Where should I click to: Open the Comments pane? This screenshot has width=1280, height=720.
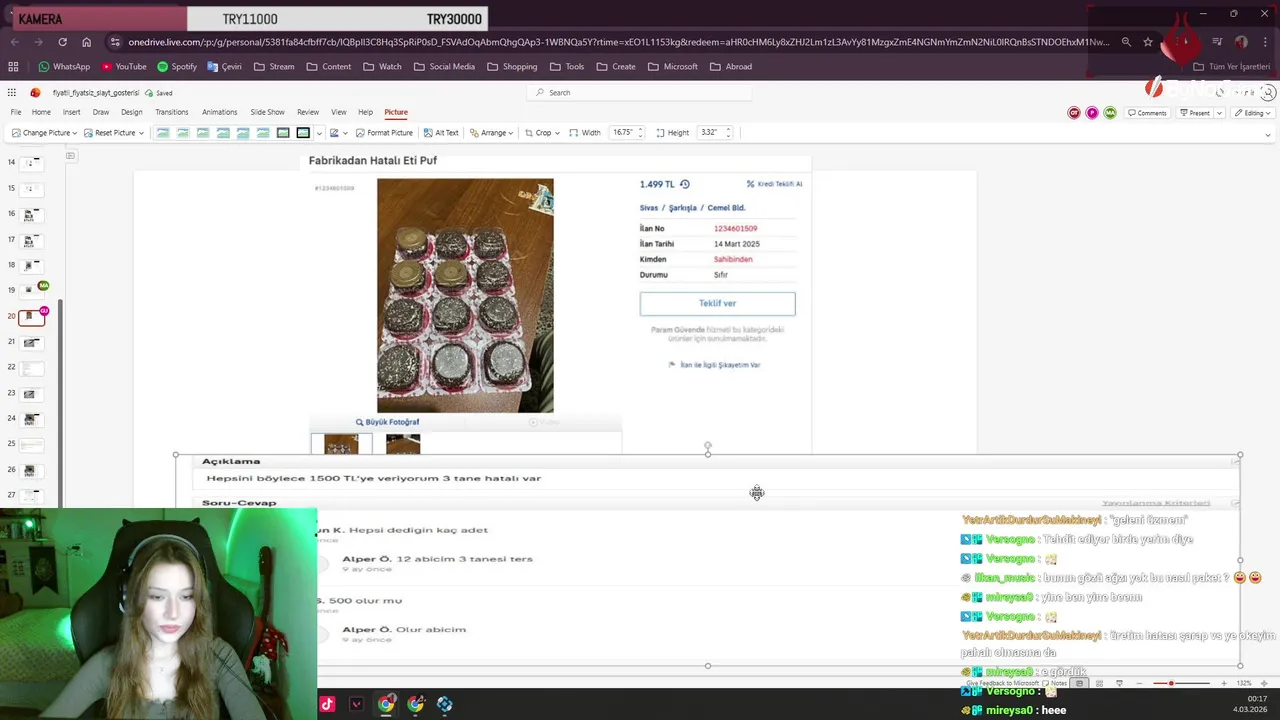point(1147,113)
